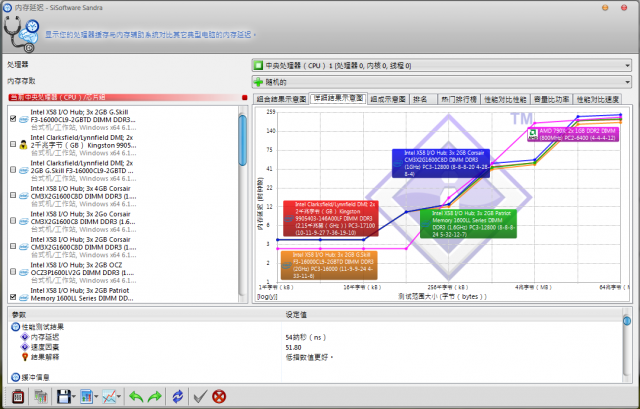Click the SiSoftware Sandra title bar icon
Screen dimensions: 640x409
tap(7, 7)
